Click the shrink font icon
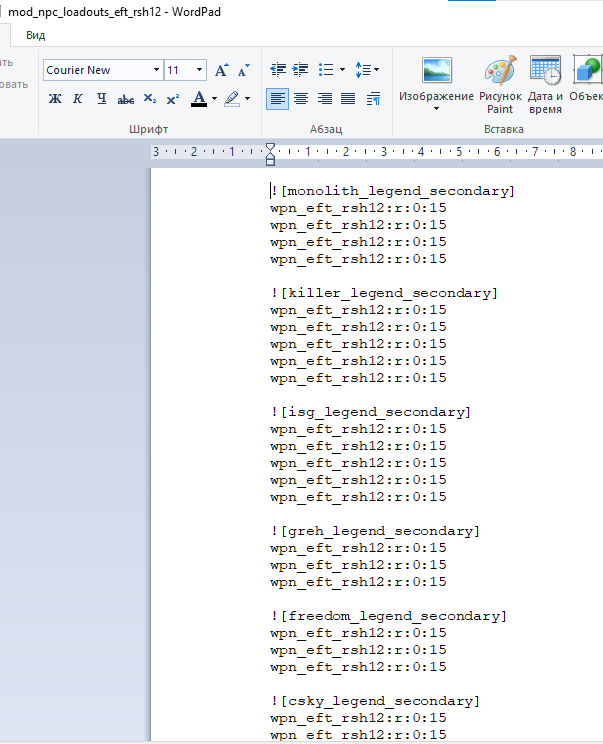Viewport: 603px width, 744px height. (x=243, y=70)
